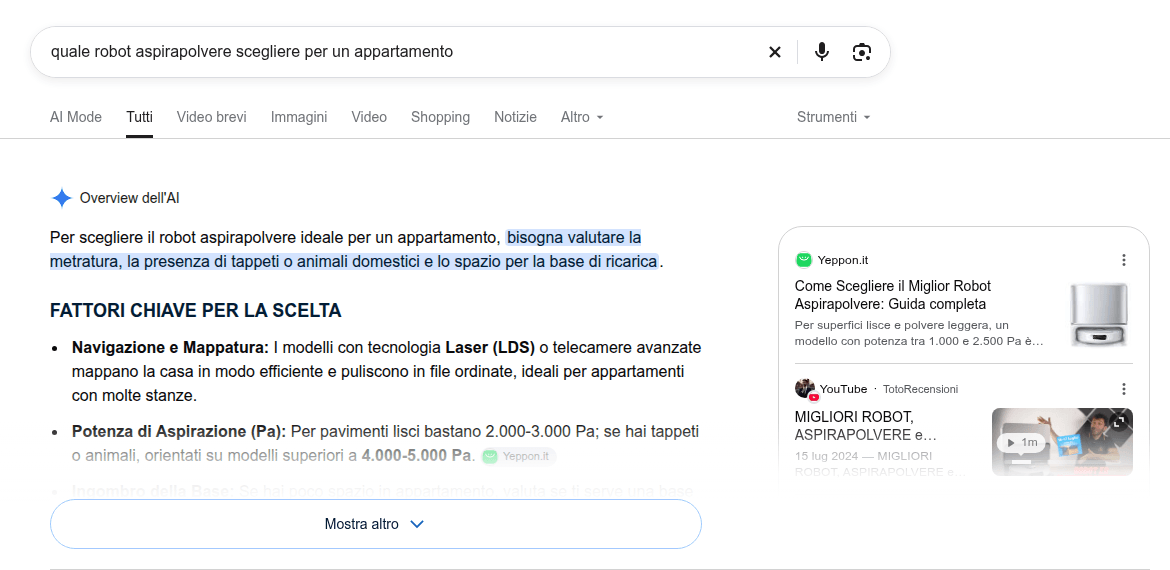Start voice search with microphone icon
Screen dimensions: 1170x570
pyautogui.click(x=822, y=51)
